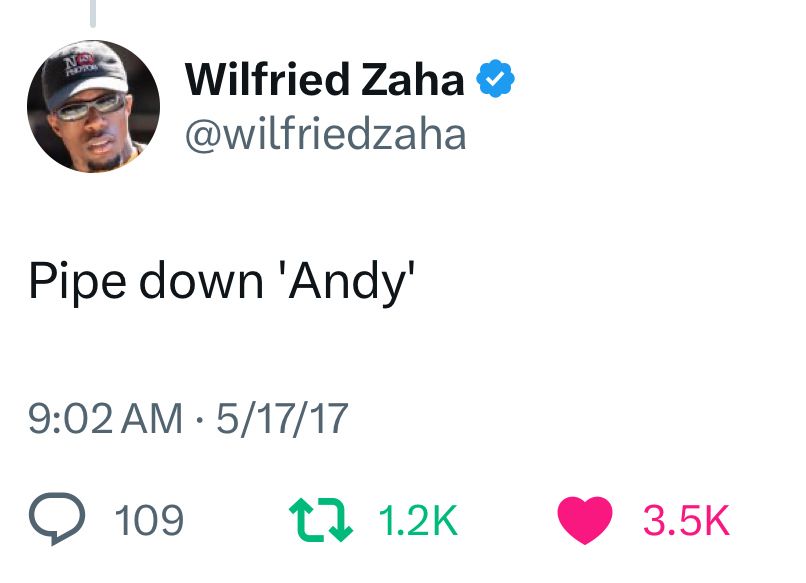Open the @wilfriedzaha handle link
Screen dimensions: 806x583
pos(324,130)
